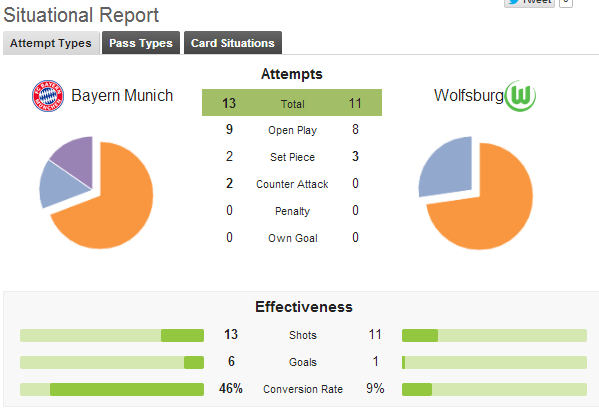Select the blue slice of Wolfsburg's pie chart
The image size is (599, 420).
449,168
